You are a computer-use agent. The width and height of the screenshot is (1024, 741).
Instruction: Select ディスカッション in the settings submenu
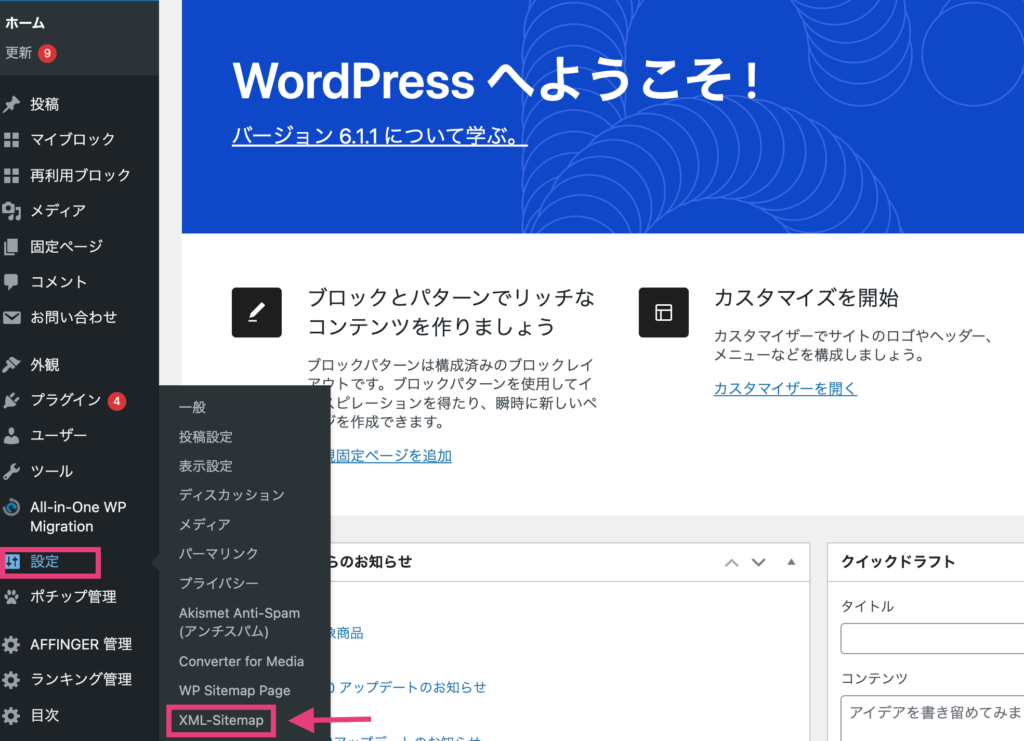(x=232, y=495)
